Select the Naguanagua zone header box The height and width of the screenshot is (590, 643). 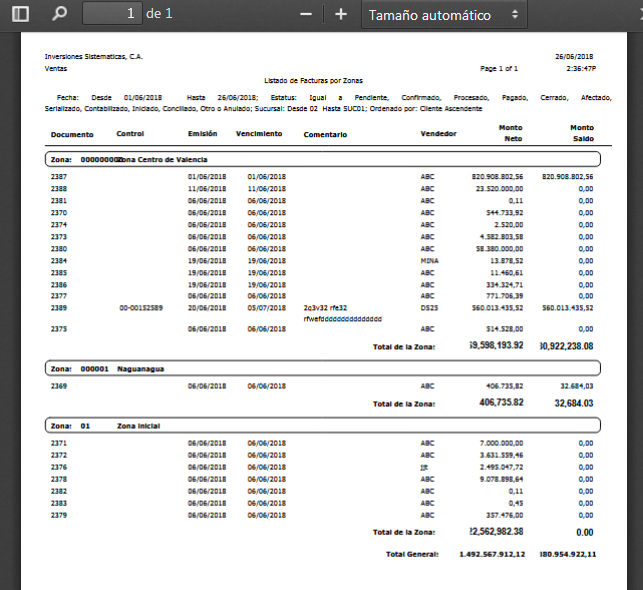(x=322, y=368)
